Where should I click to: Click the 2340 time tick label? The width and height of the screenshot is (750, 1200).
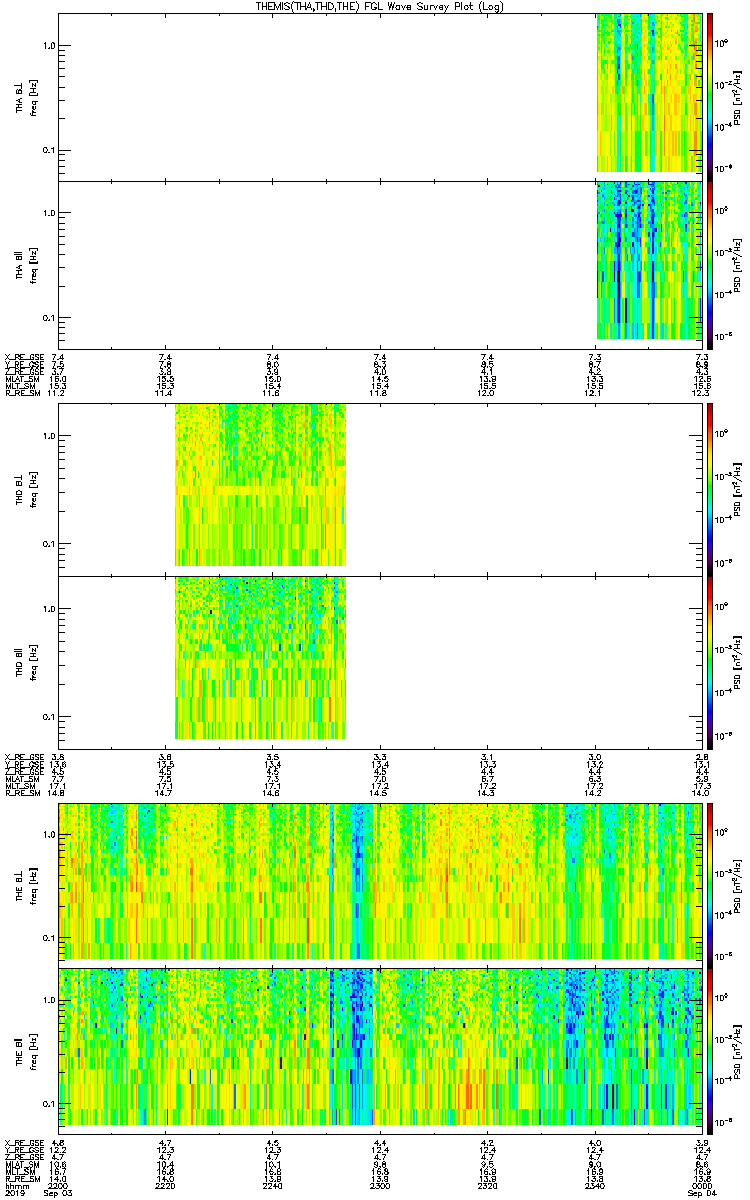point(594,1186)
